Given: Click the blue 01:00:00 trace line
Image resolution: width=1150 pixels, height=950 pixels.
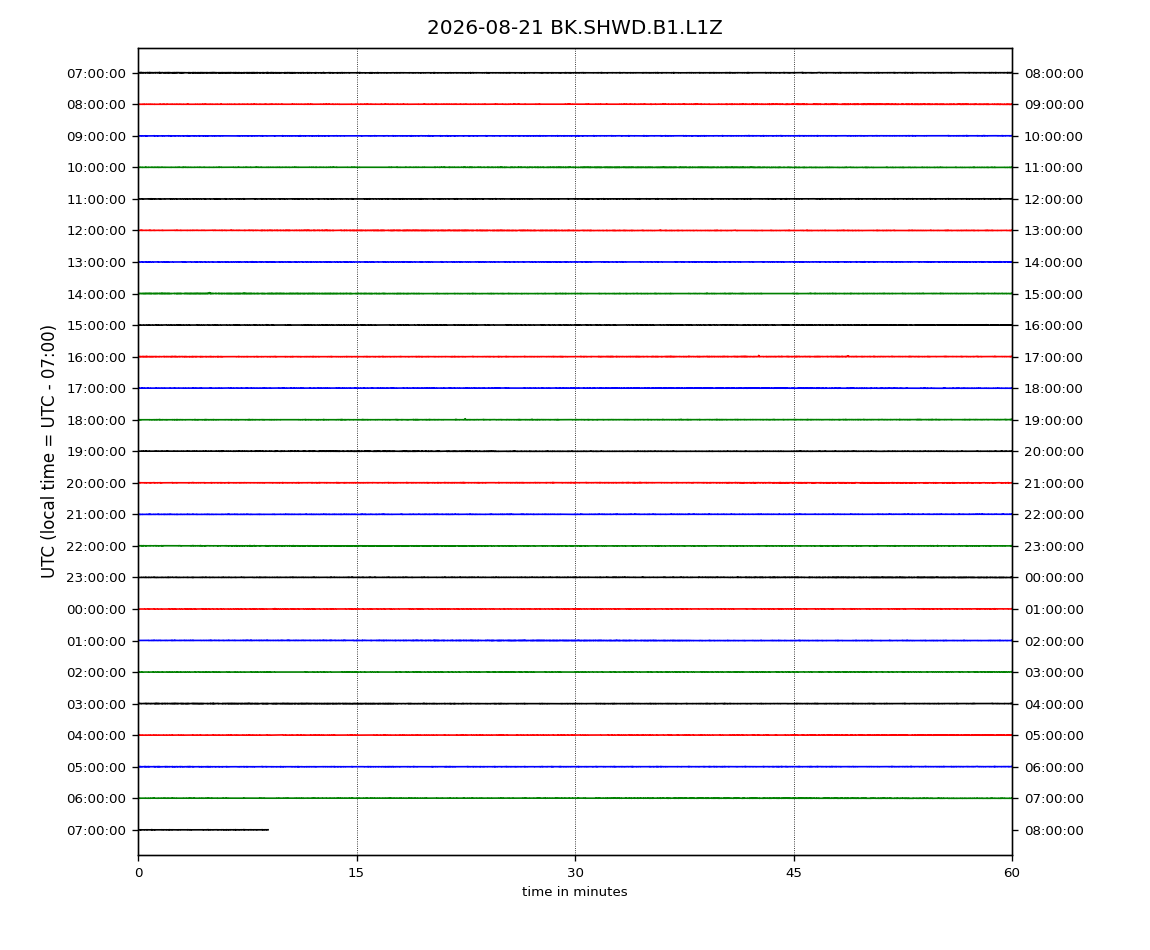Looking at the screenshot, I should point(575,640).
